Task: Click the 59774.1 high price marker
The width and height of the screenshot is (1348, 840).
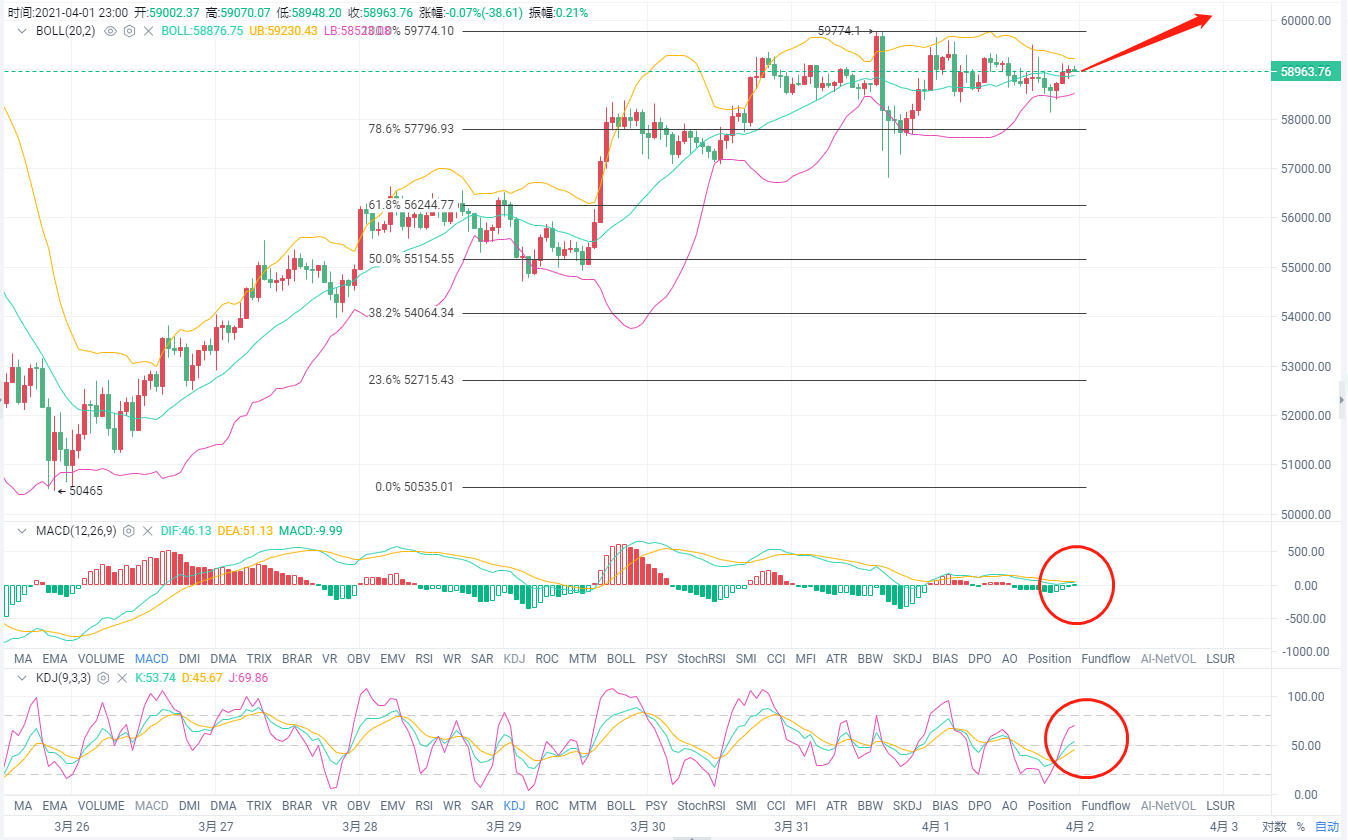Action: 846,31
